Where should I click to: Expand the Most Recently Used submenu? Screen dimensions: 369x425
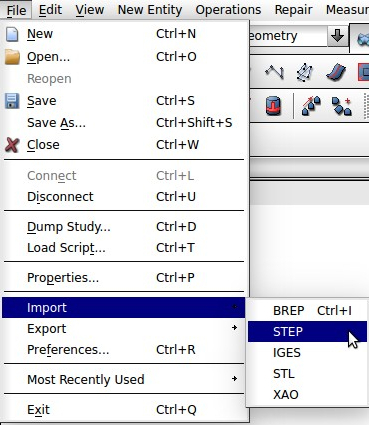123,379
